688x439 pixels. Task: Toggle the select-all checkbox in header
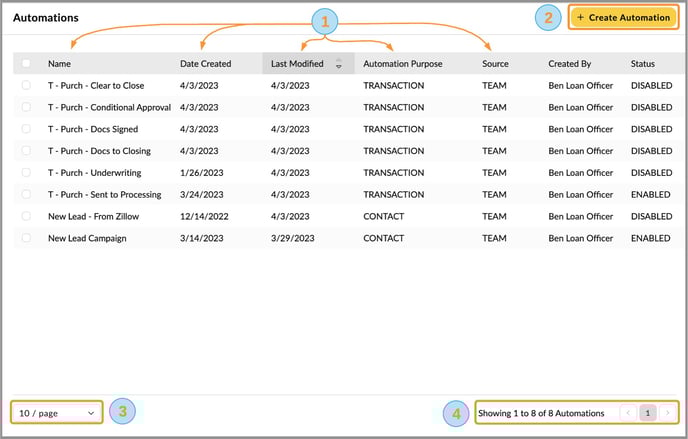(26, 63)
